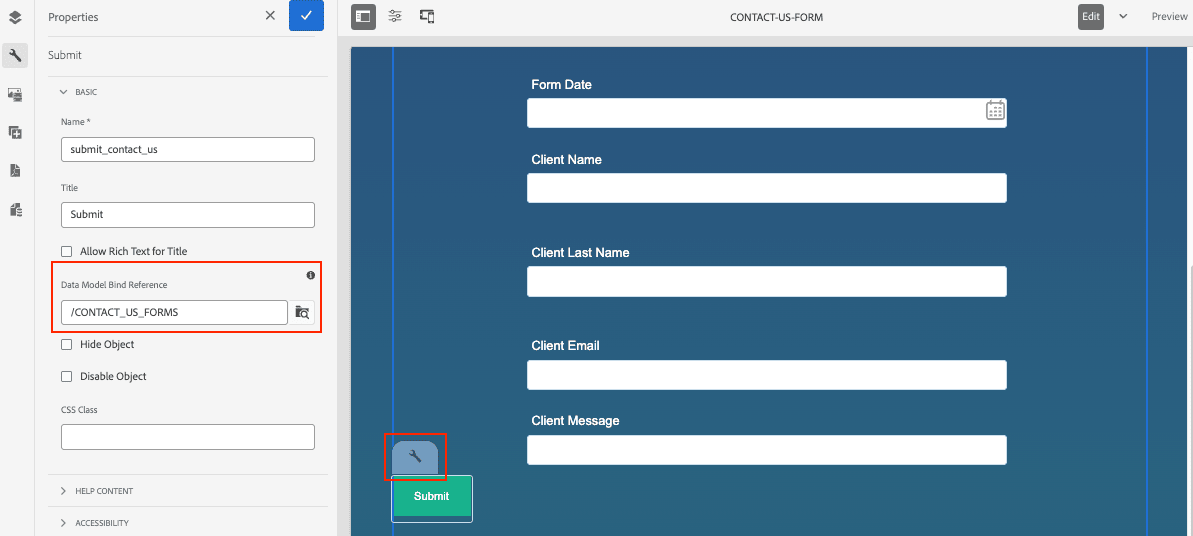Image resolution: width=1193 pixels, height=536 pixels.
Task: Open the Data Sources document sidebar icon
Action: (x=15, y=171)
